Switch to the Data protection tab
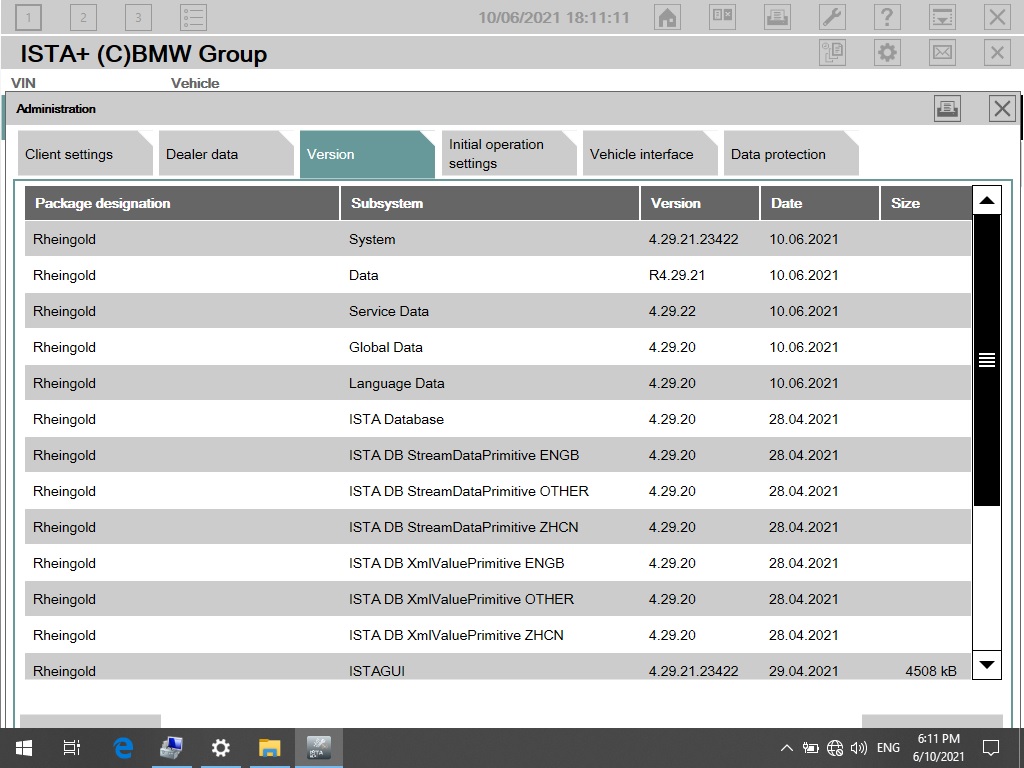 coord(791,154)
